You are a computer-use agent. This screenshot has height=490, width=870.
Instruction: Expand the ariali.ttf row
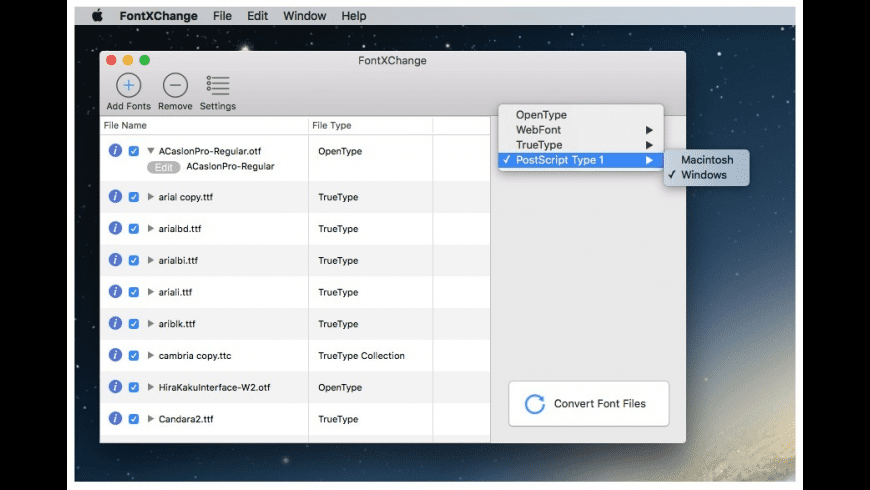[x=150, y=292]
